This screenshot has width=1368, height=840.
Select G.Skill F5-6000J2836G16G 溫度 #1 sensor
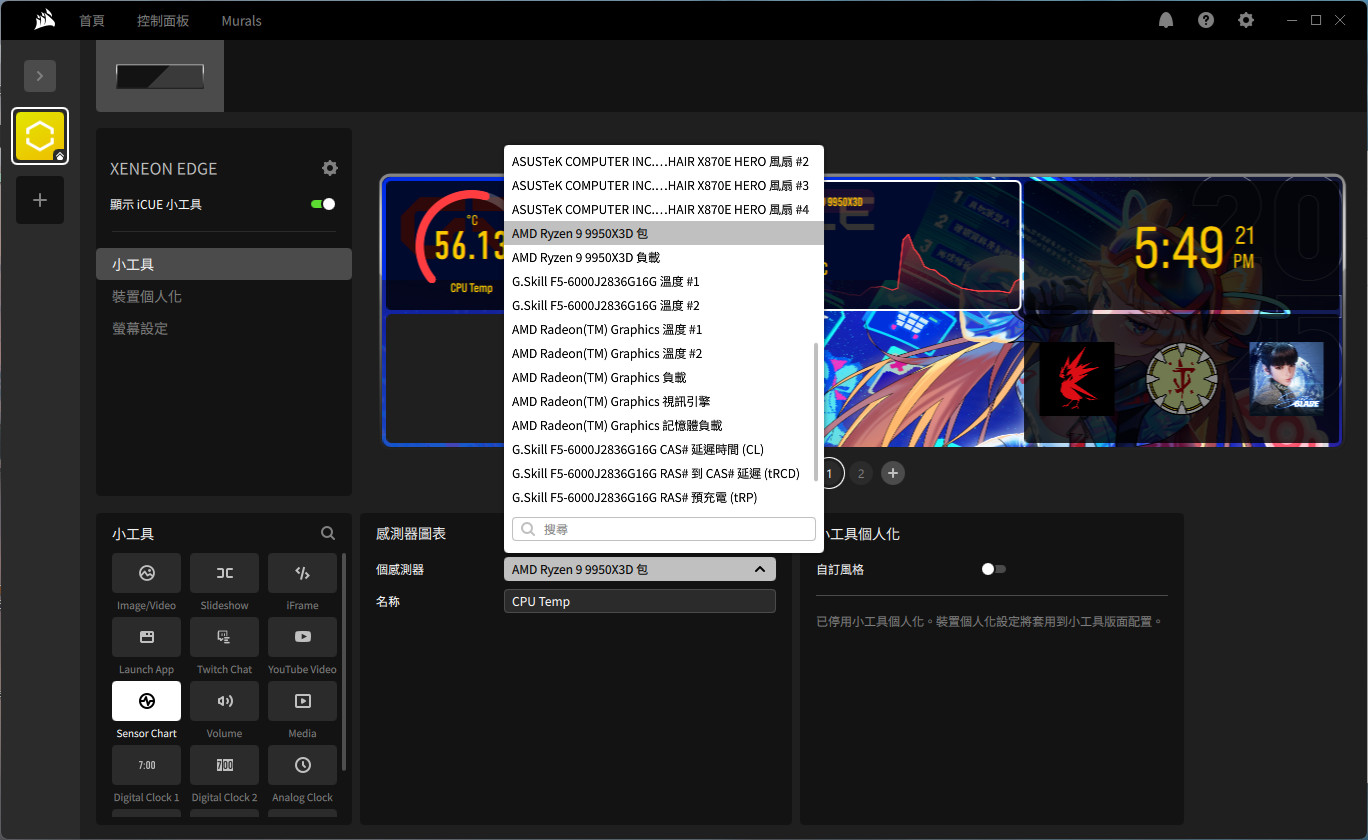pyautogui.click(x=664, y=281)
